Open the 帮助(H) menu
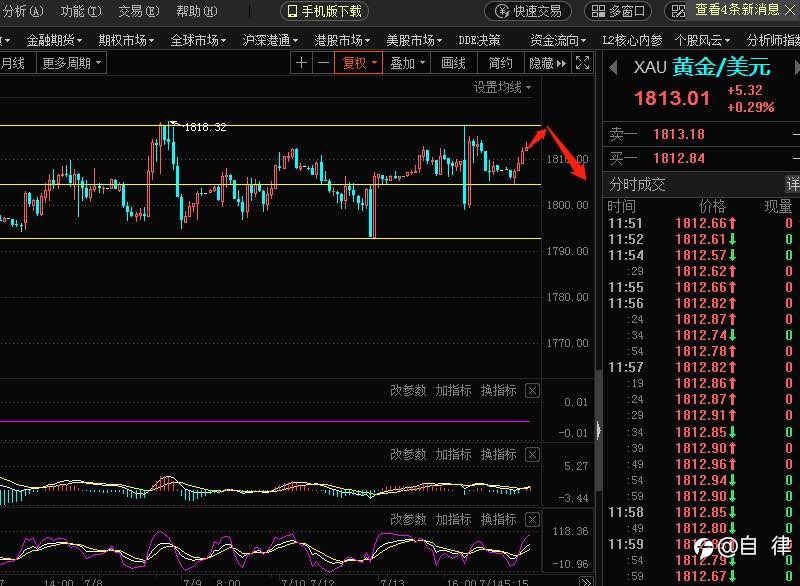Image resolution: width=800 pixels, height=586 pixels. coord(196,11)
